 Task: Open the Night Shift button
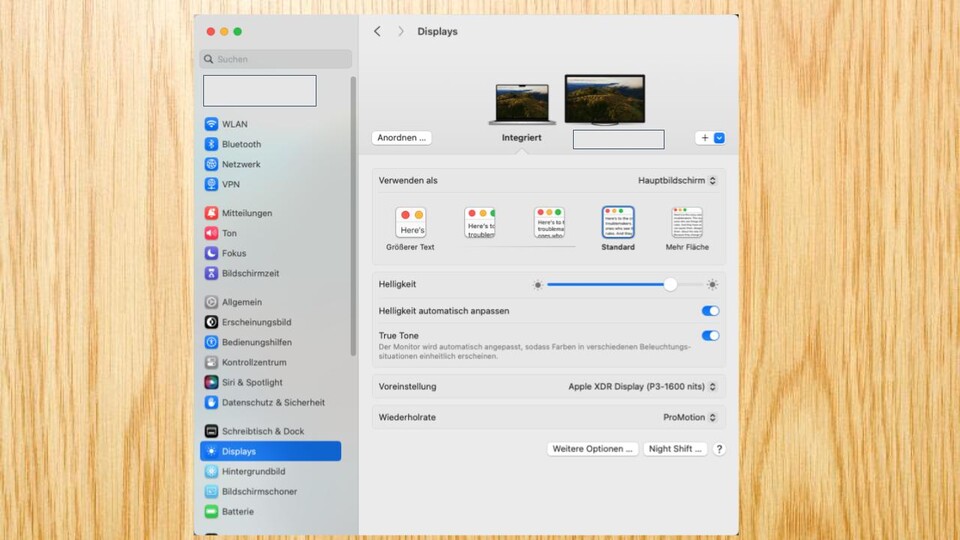(x=675, y=449)
